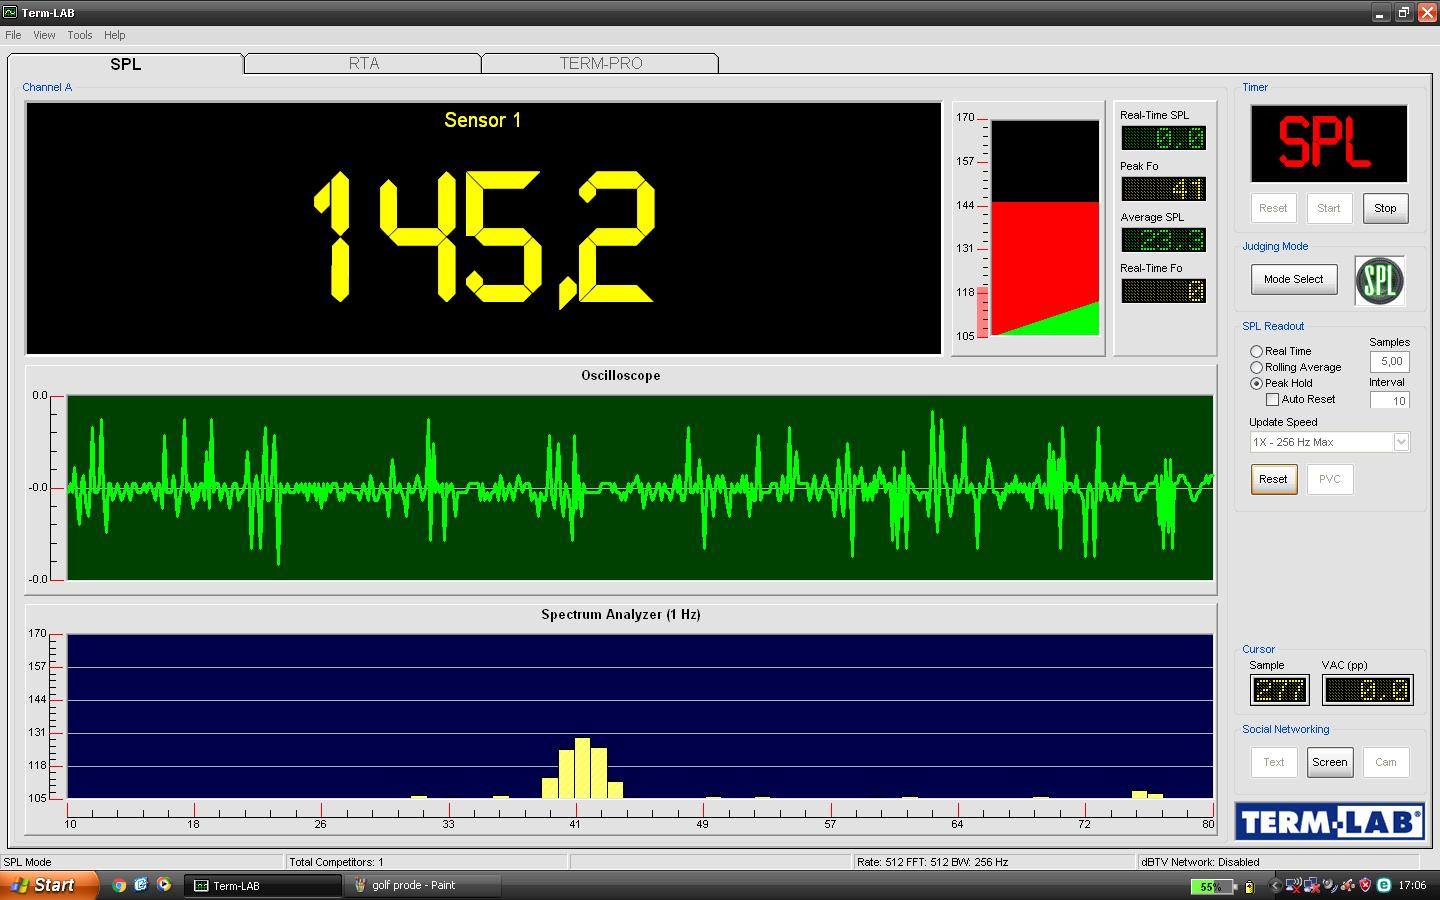Click the Text social networking button
The width and height of the screenshot is (1440, 900).
click(x=1274, y=762)
